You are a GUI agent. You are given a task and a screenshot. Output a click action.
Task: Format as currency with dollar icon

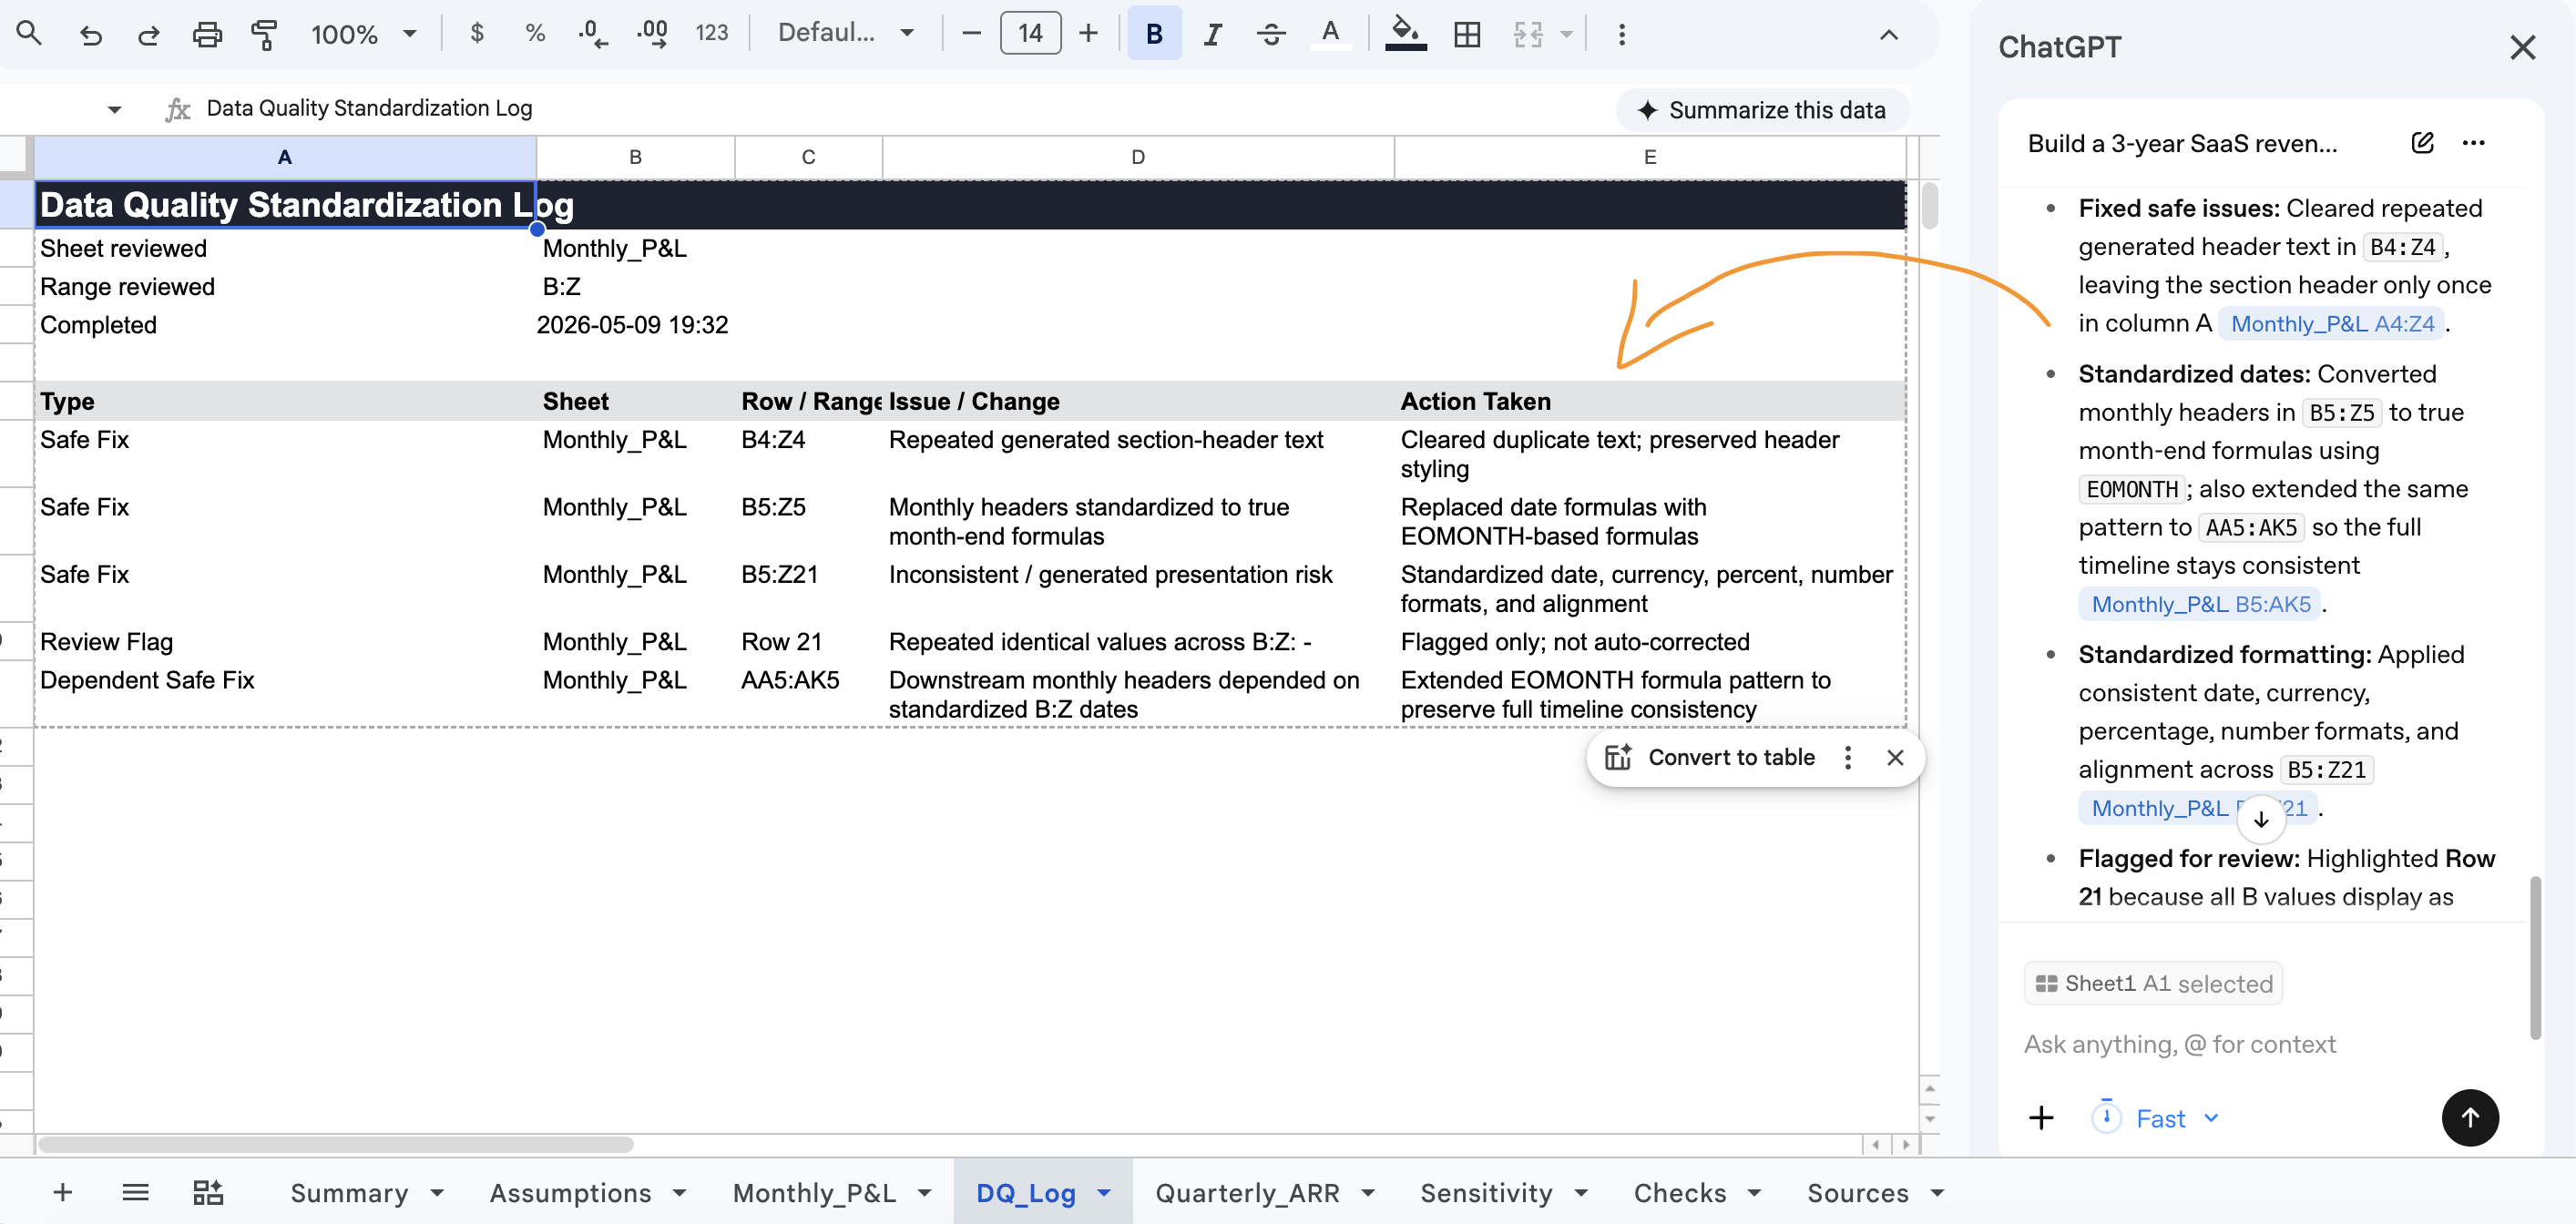point(477,34)
